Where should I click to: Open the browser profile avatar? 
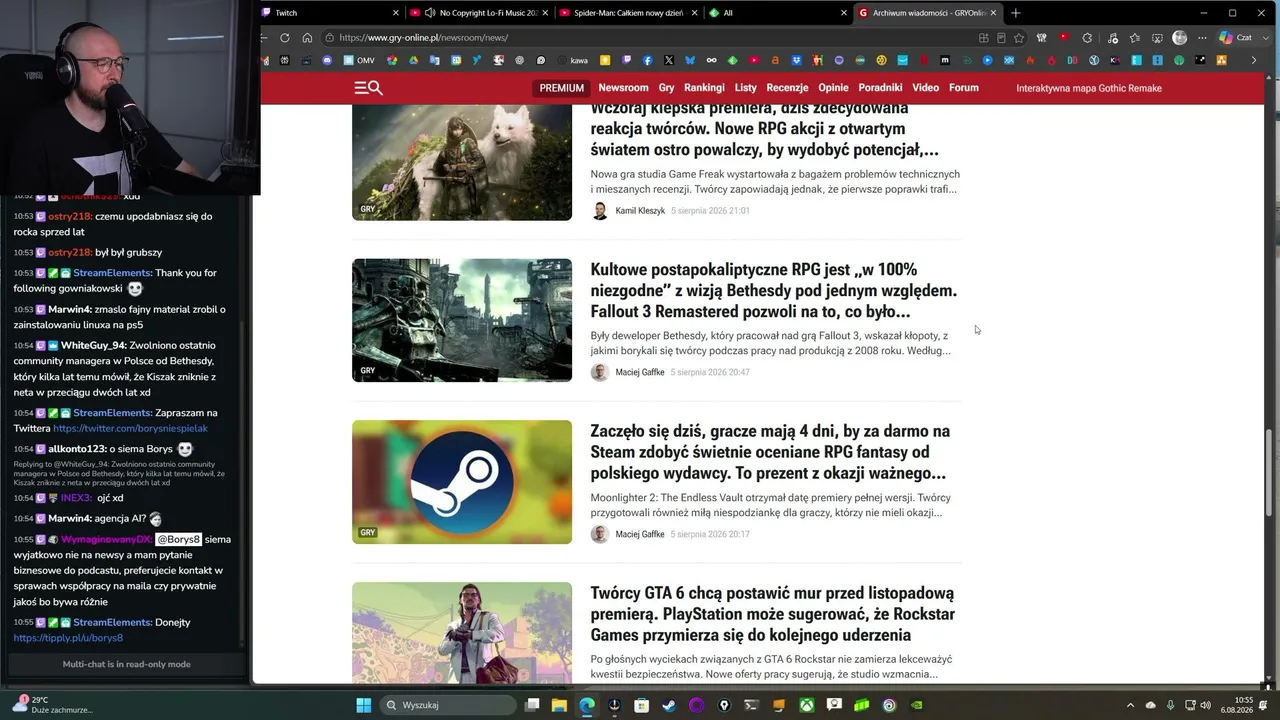pos(1179,38)
